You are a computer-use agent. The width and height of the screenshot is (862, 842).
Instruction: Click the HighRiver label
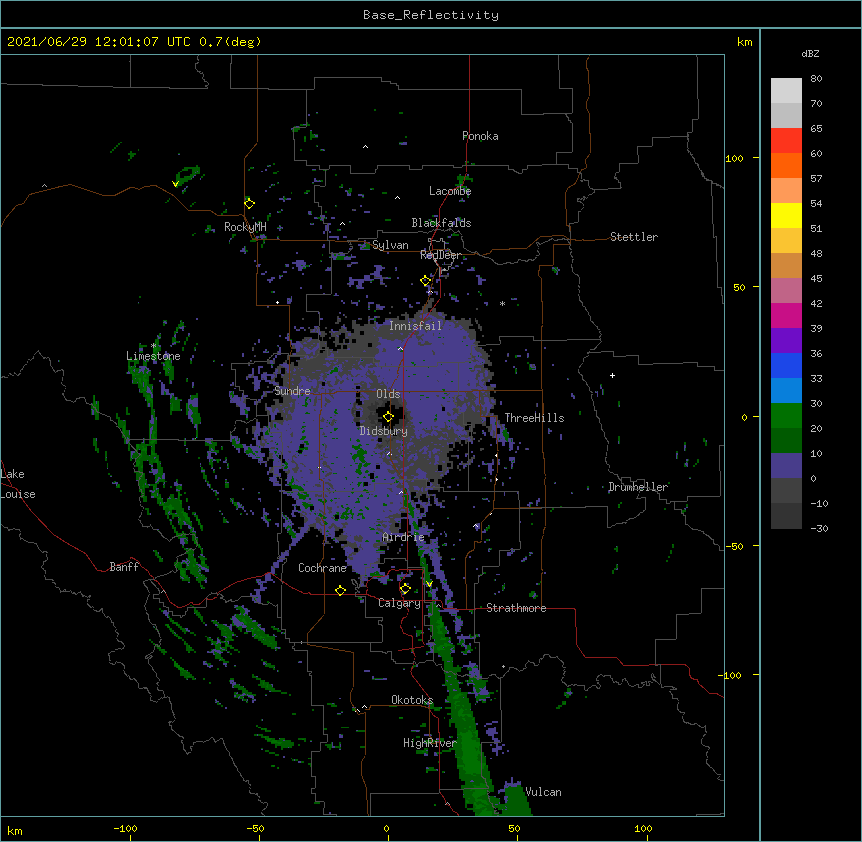(x=430, y=743)
